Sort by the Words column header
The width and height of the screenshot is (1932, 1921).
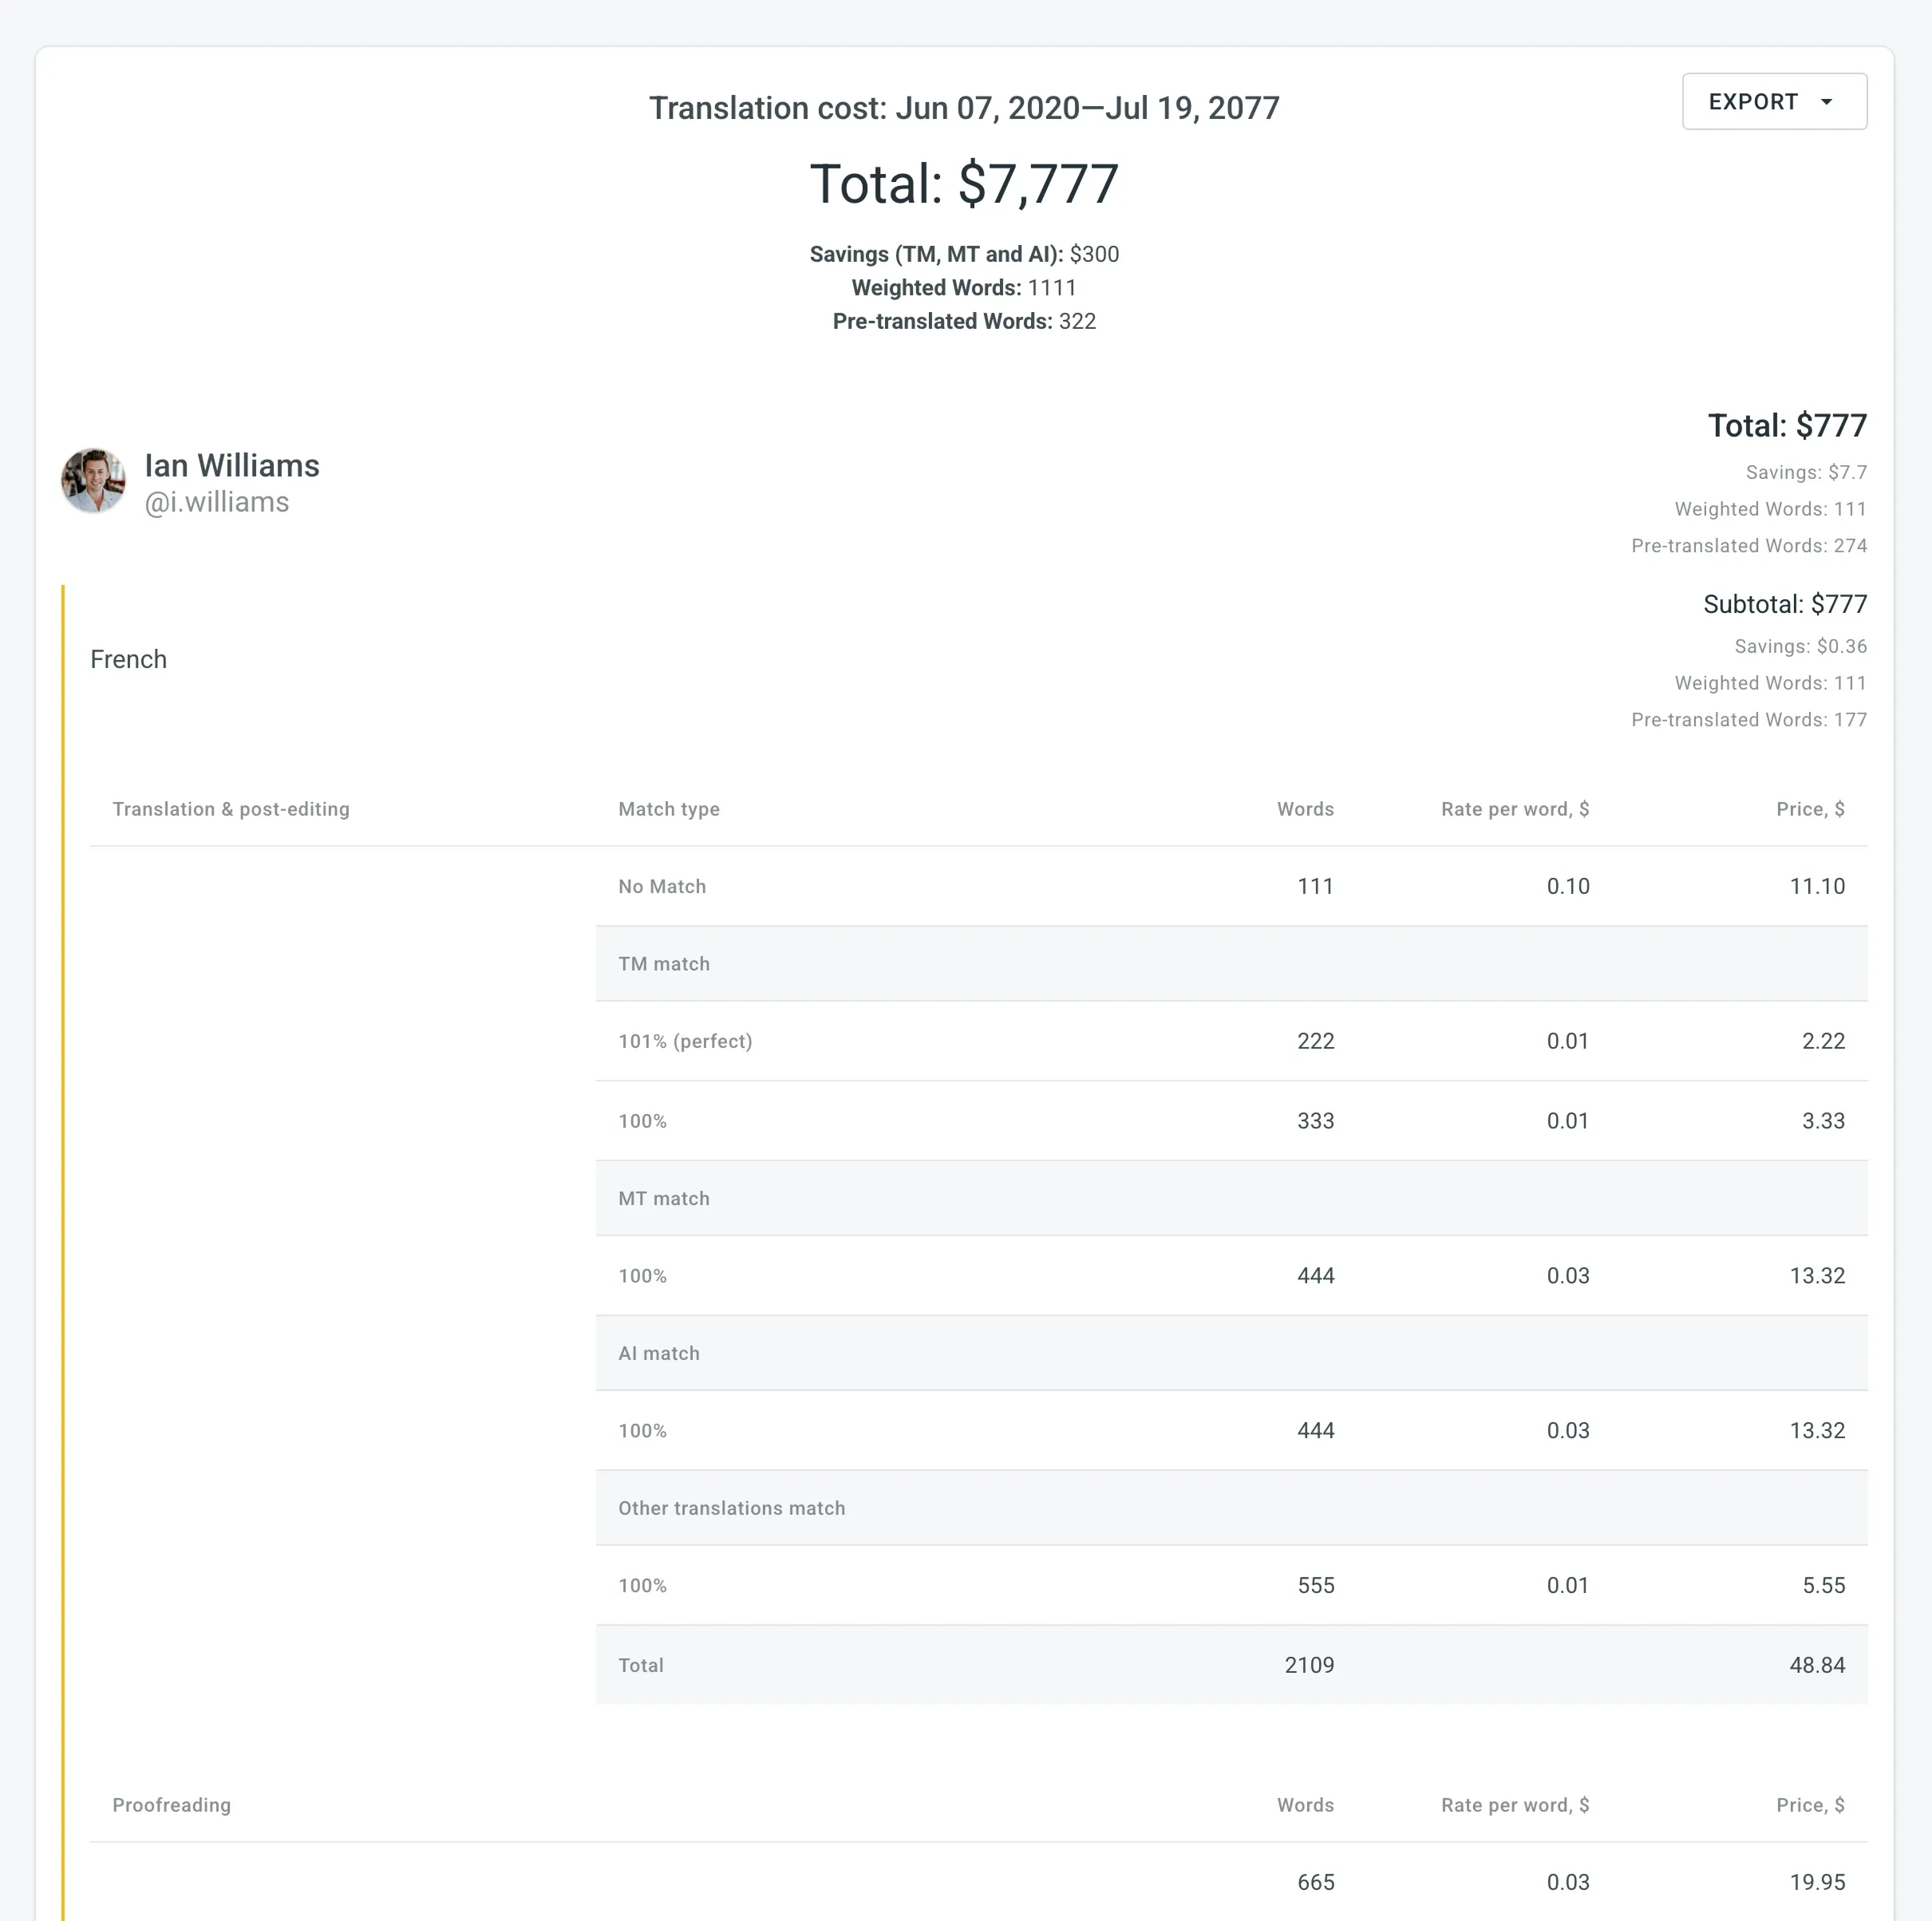[1305, 809]
